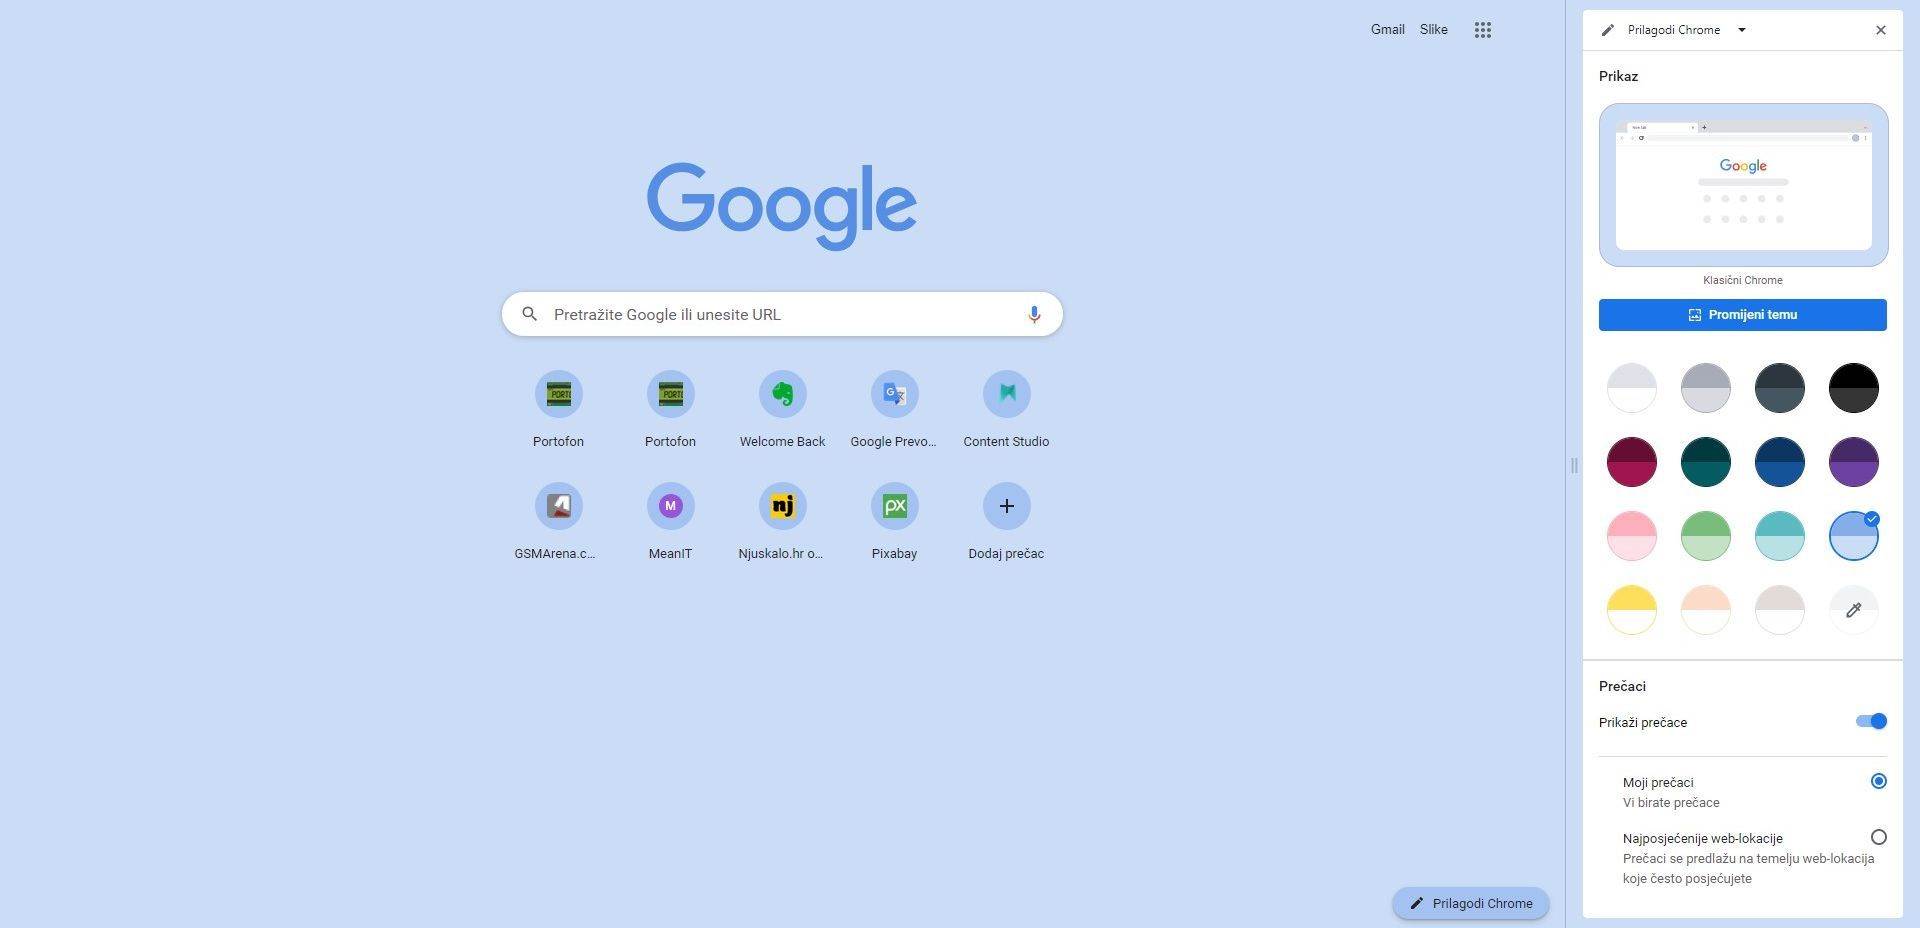1920x928 pixels.
Task: Select the Moji prečaci radio option
Action: (x=1880, y=781)
